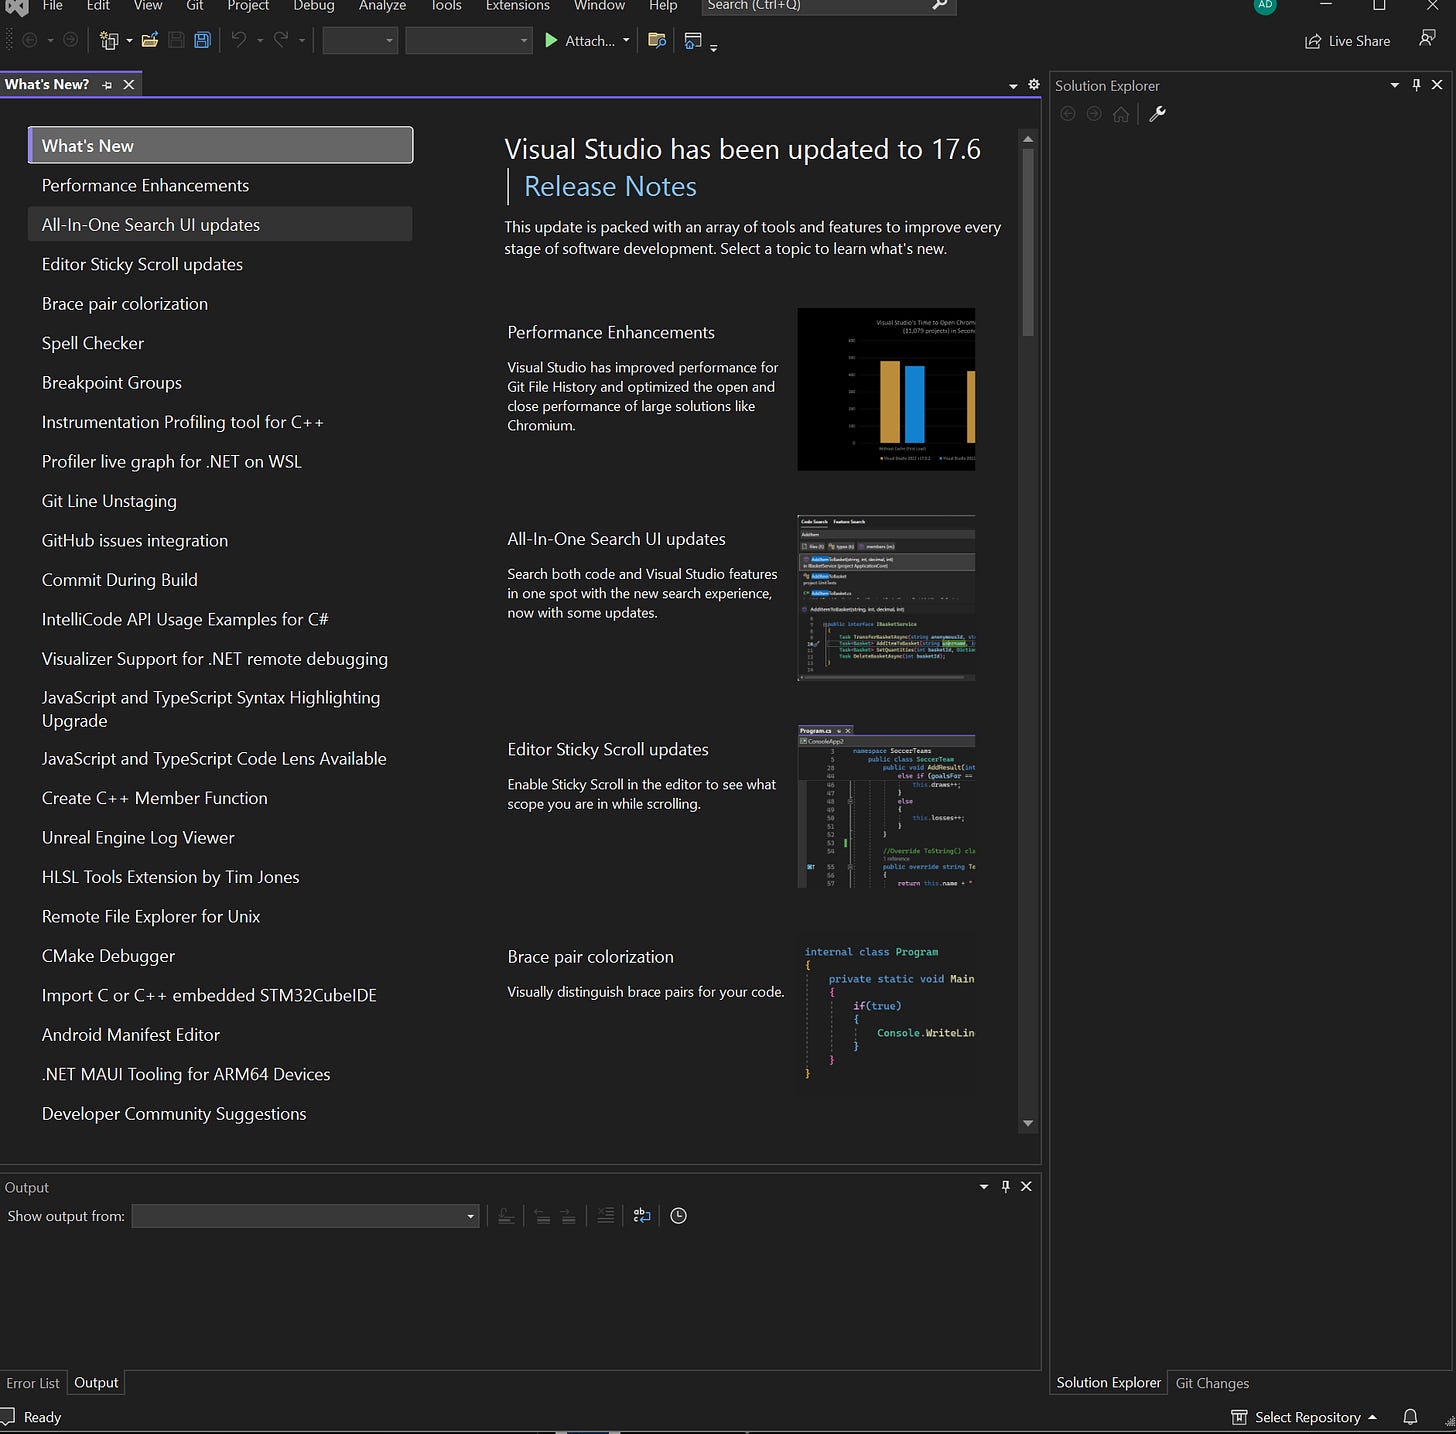
Task: Click the Solution Explorer Back icon
Action: 1068,114
